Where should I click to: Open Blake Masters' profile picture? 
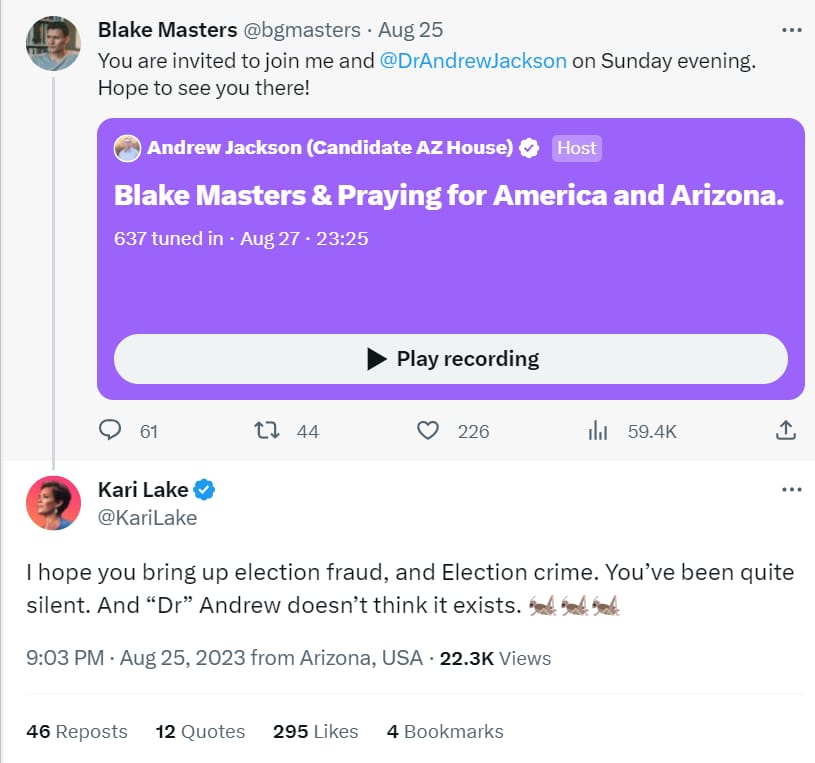click(53, 43)
